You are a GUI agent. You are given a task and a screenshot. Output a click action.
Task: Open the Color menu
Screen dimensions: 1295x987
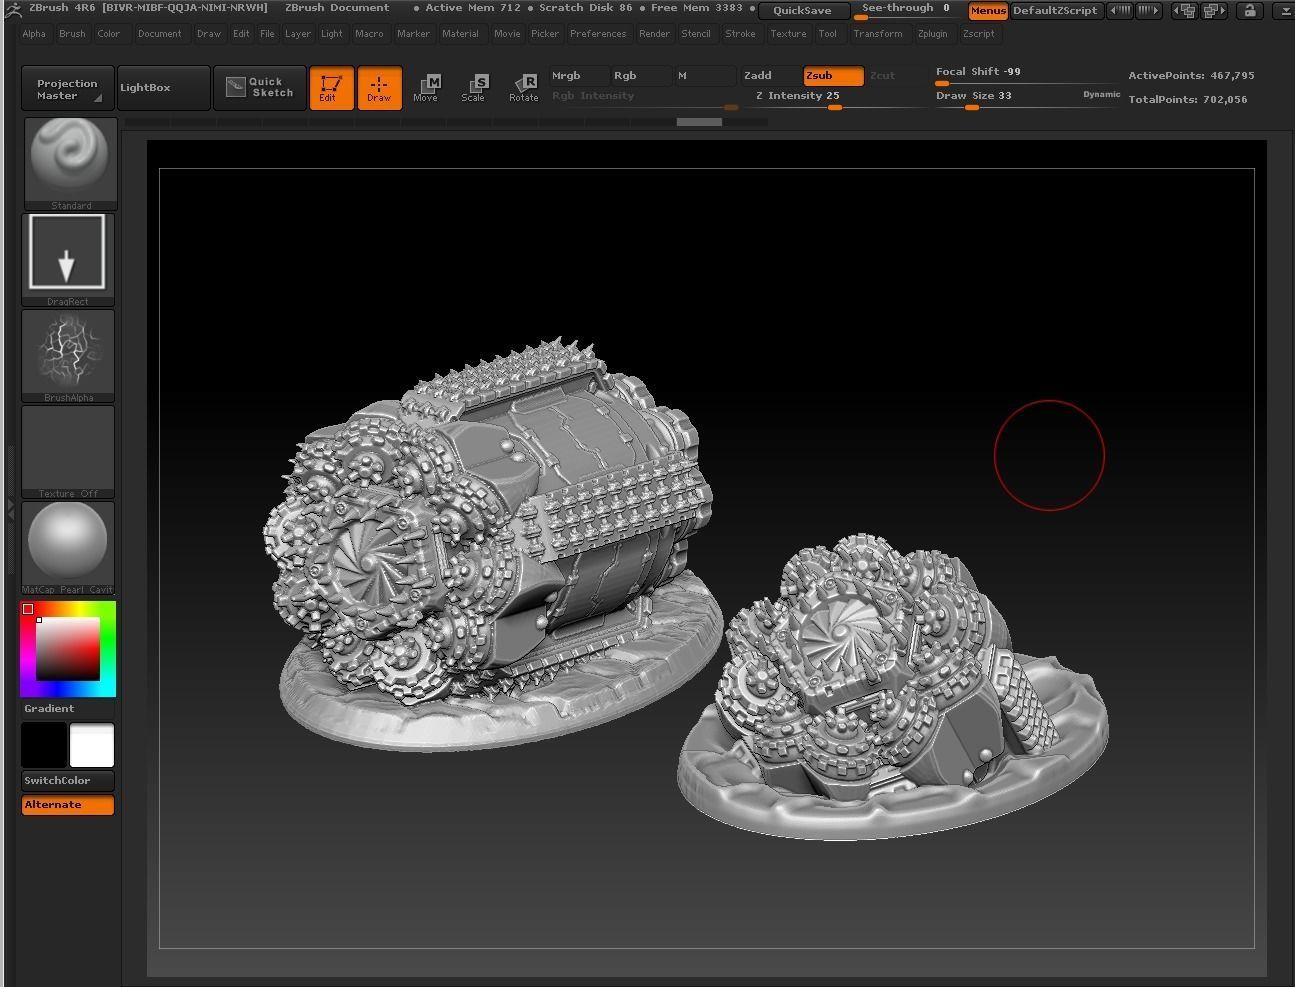click(109, 34)
